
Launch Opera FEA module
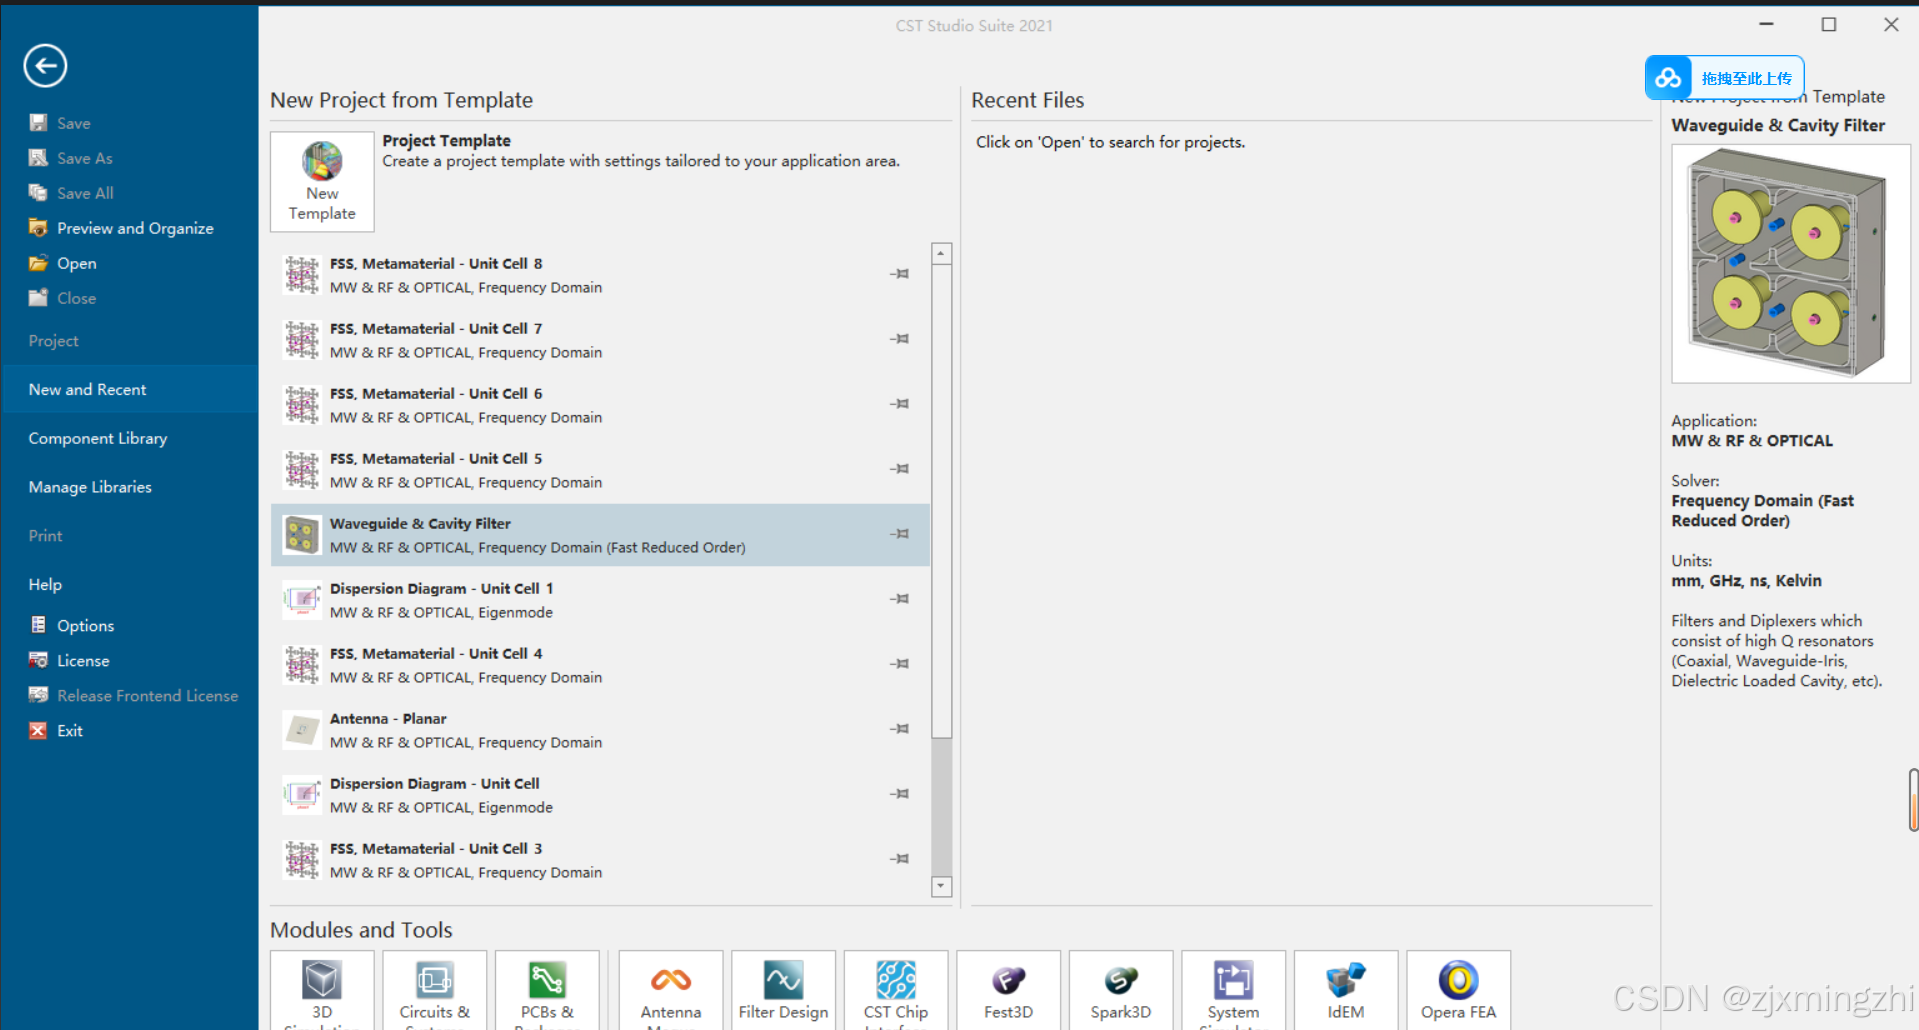(1458, 990)
